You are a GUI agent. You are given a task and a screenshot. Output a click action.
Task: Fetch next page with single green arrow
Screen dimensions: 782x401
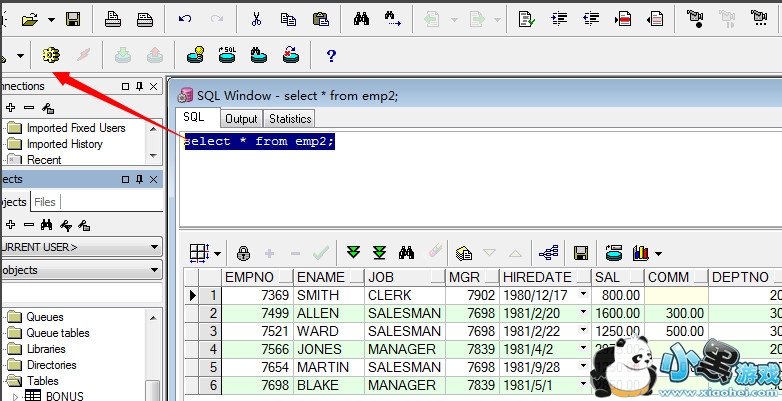coord(353,253)
